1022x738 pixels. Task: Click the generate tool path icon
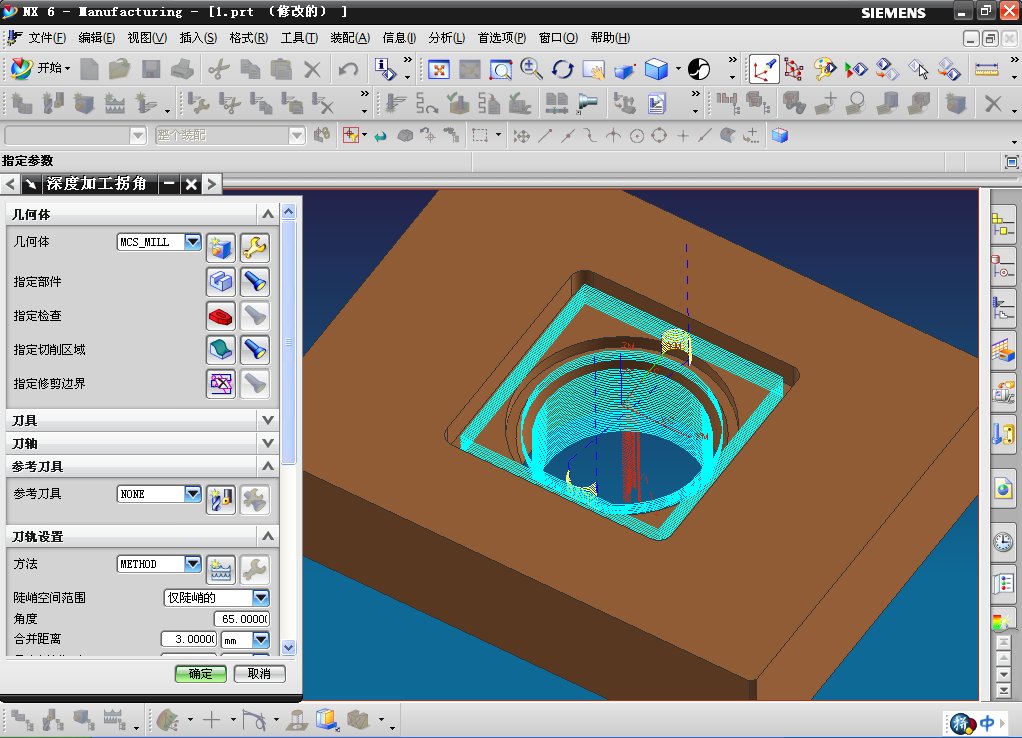point(395,103)
